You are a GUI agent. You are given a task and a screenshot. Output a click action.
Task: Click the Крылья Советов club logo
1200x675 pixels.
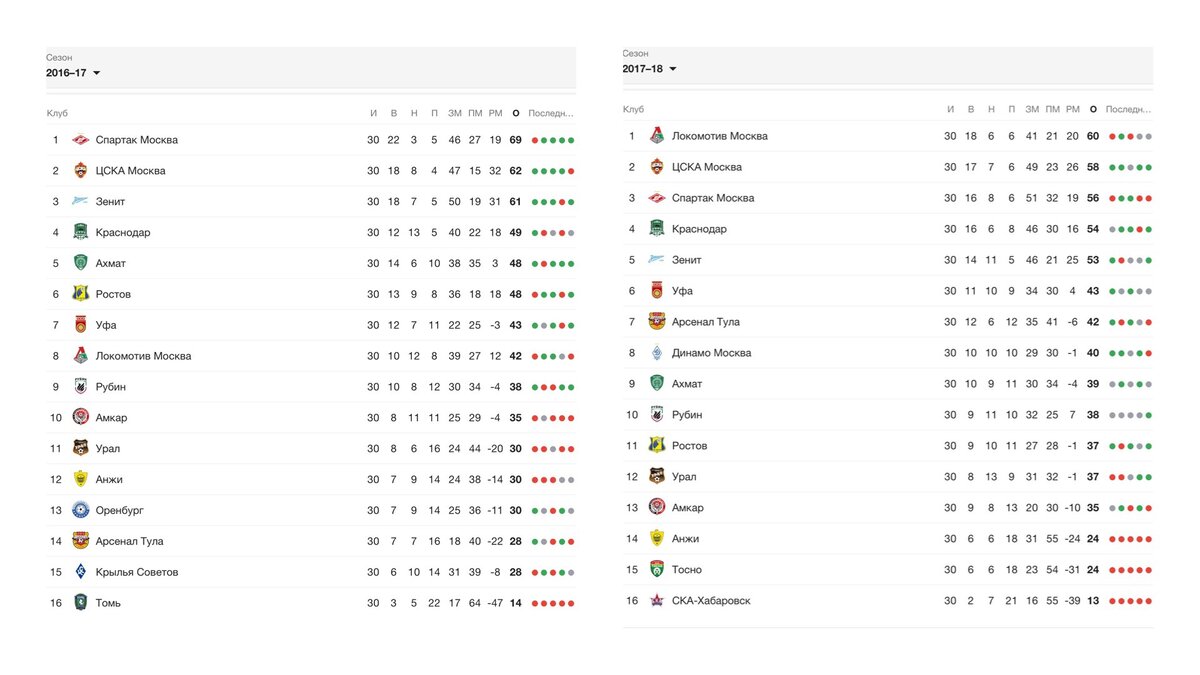[81, 572]
